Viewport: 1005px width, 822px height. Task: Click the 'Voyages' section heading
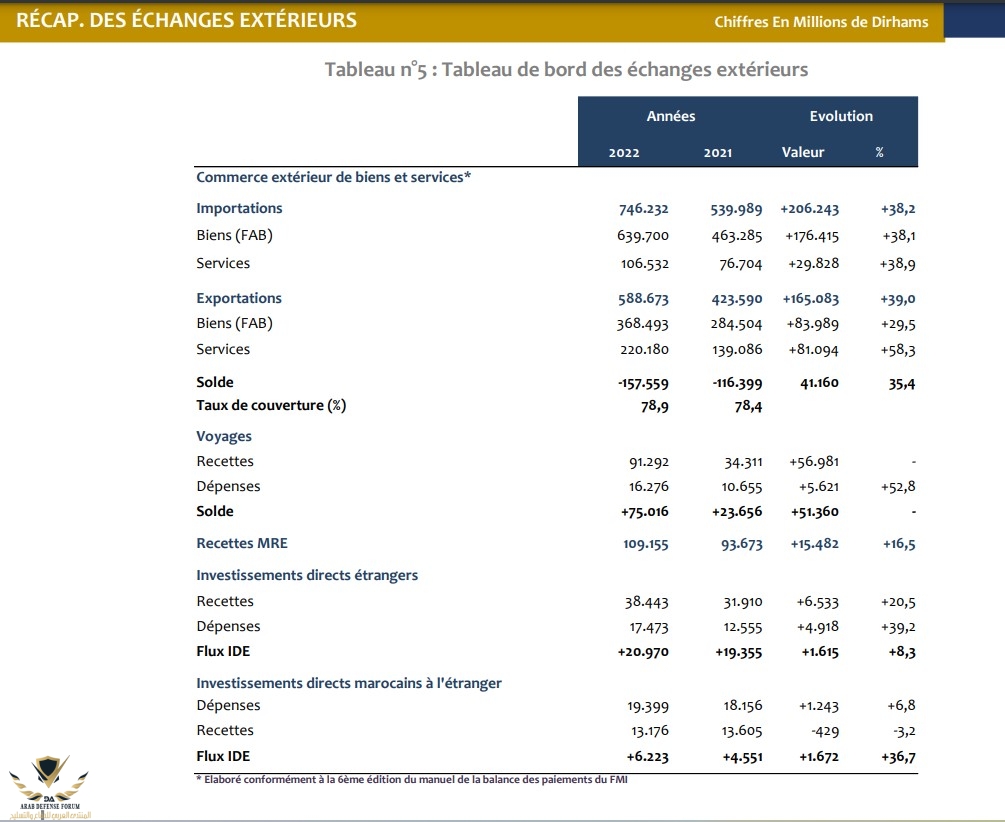(x=224, y=436)
